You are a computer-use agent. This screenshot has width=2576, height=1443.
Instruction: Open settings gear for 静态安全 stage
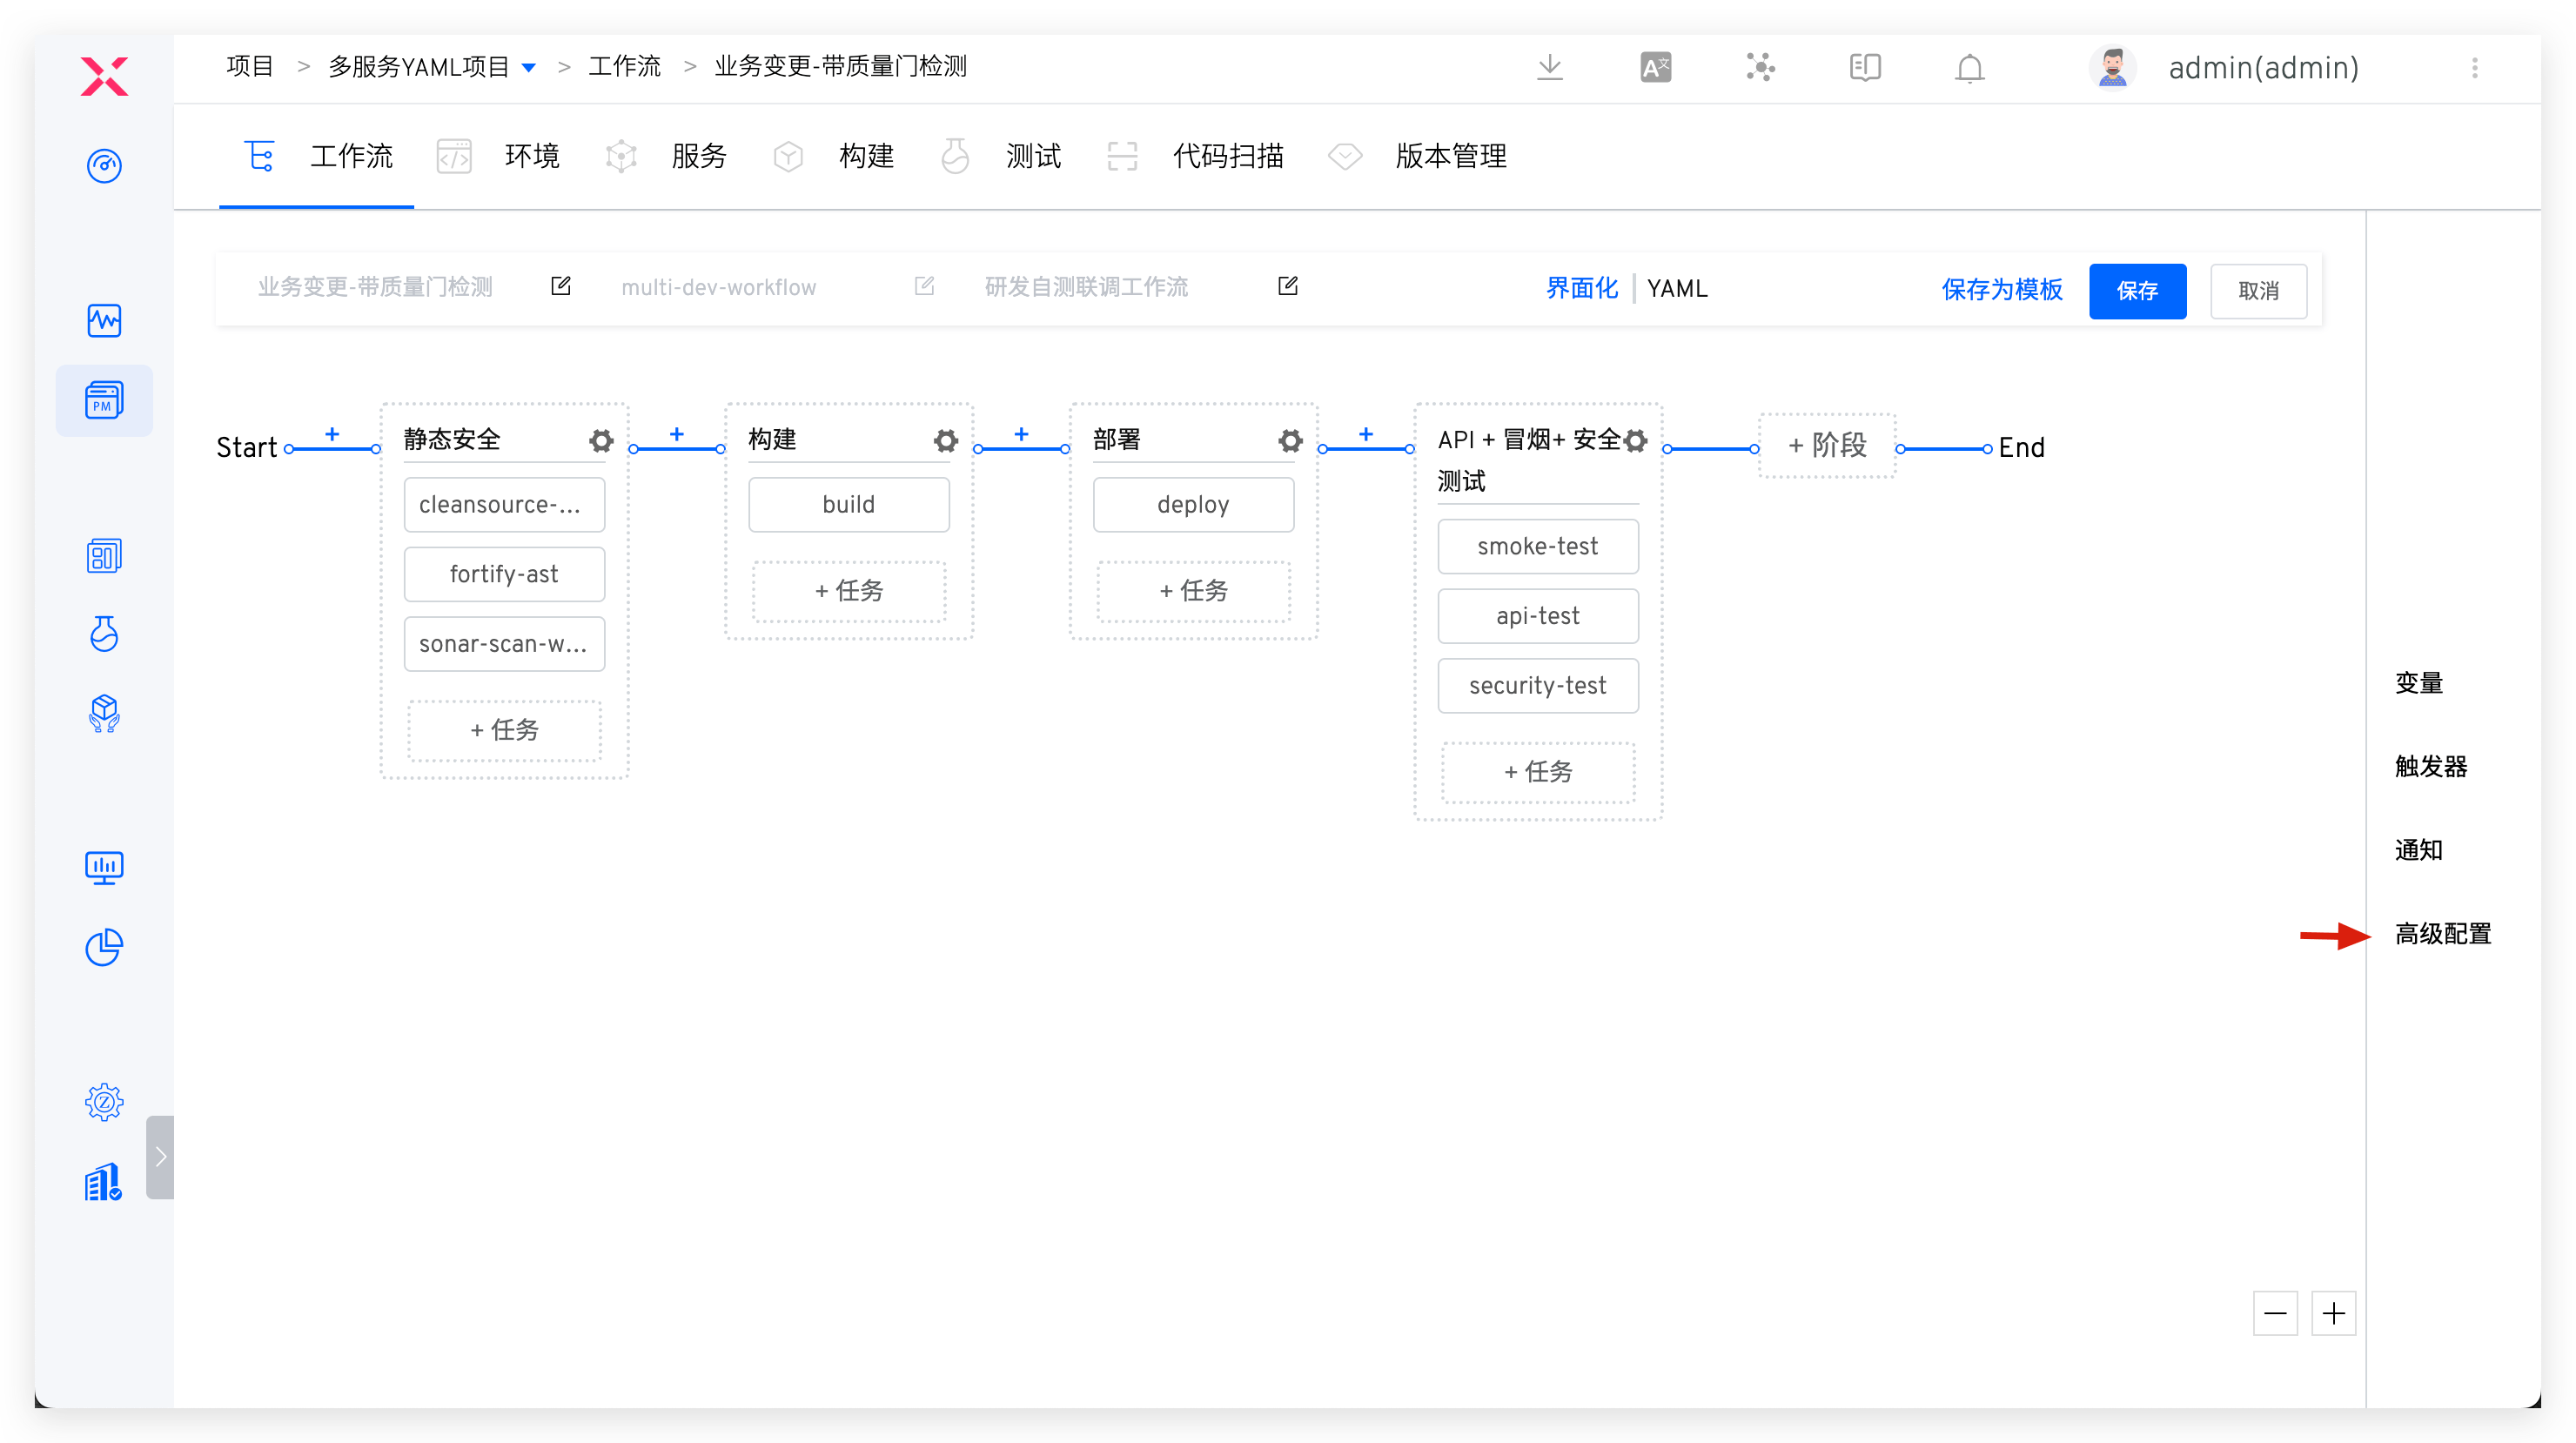point(600,441)
